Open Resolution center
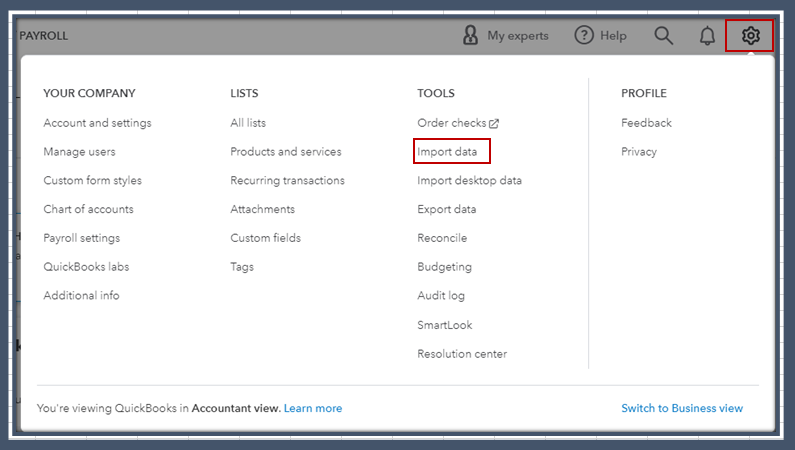795x450 pixels. [x=462, y=354]
